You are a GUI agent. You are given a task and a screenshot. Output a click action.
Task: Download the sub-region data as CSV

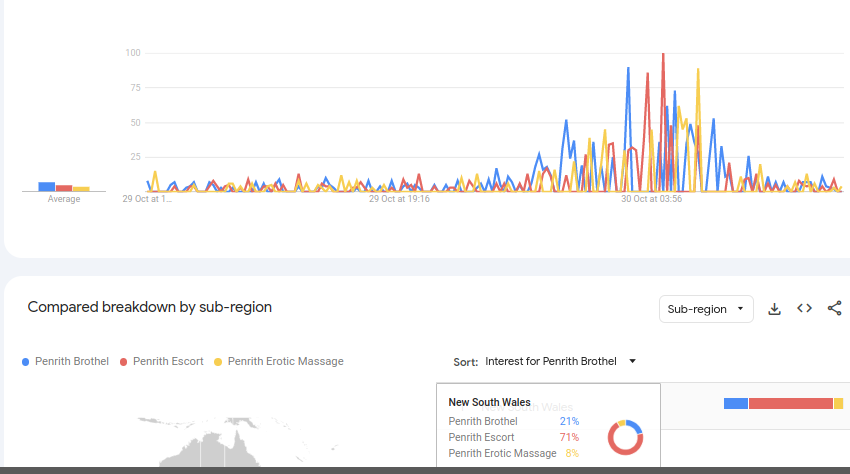tap(774, 309)
